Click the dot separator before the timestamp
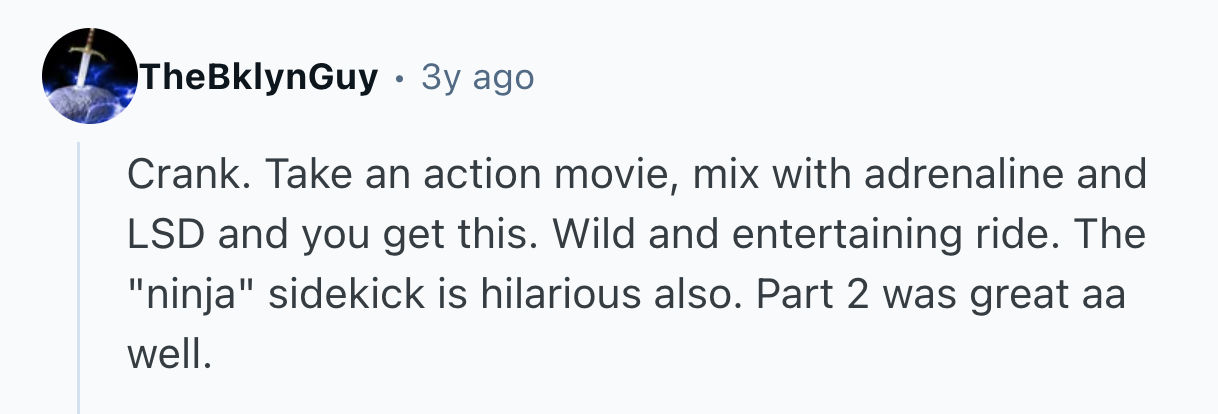 click(x=400, y=77)
